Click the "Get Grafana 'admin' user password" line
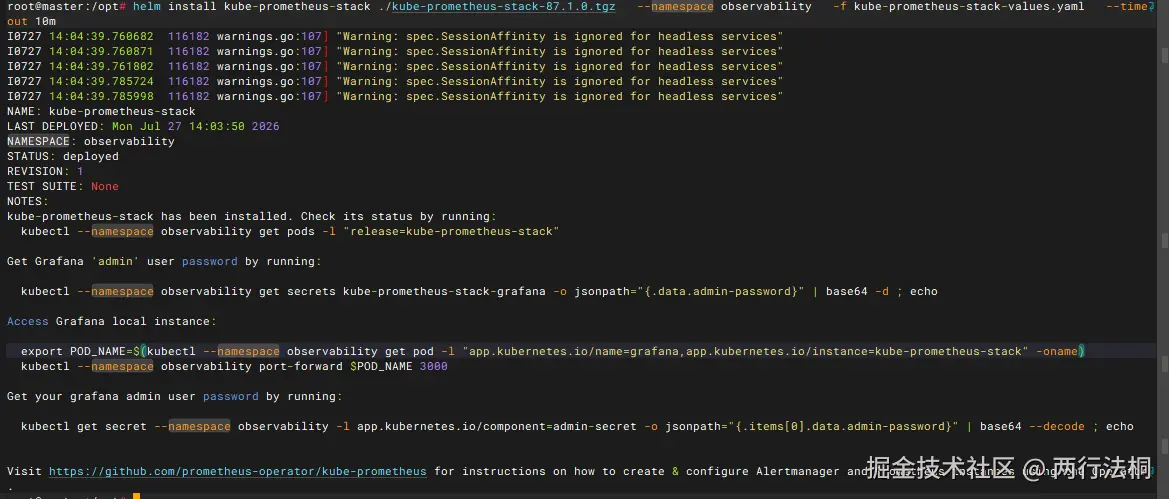The width and height of the screenshot is (1169, 499). click(164, 262)
